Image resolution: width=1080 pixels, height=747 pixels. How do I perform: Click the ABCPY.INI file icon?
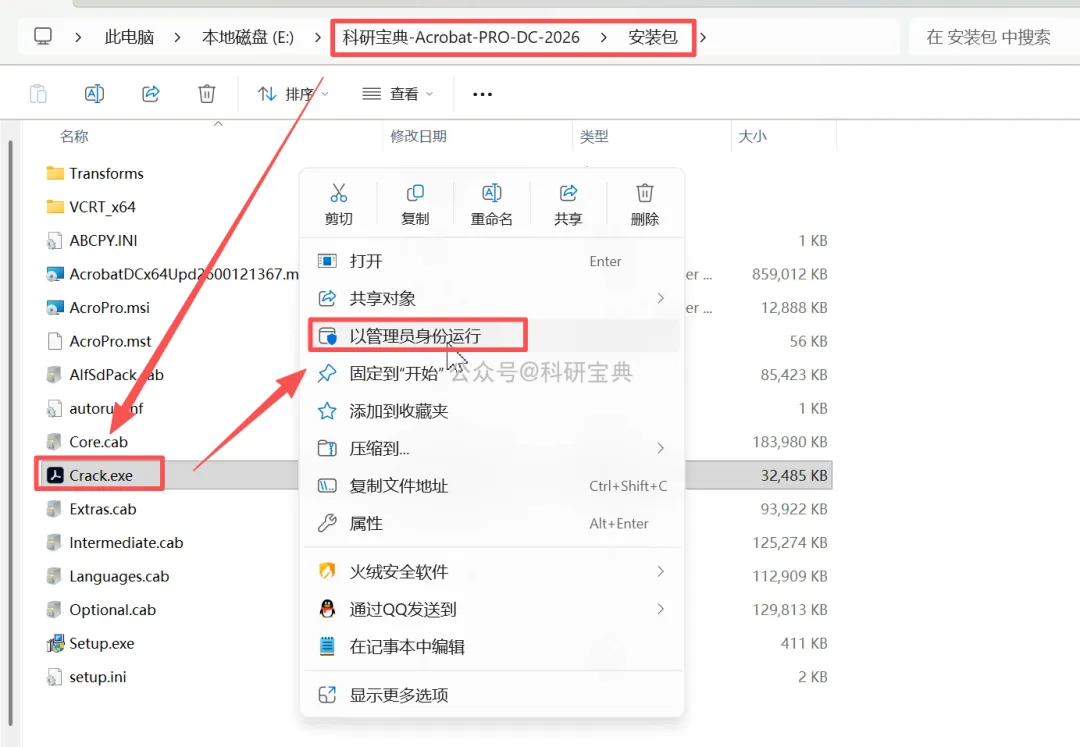tap(54, 240)
